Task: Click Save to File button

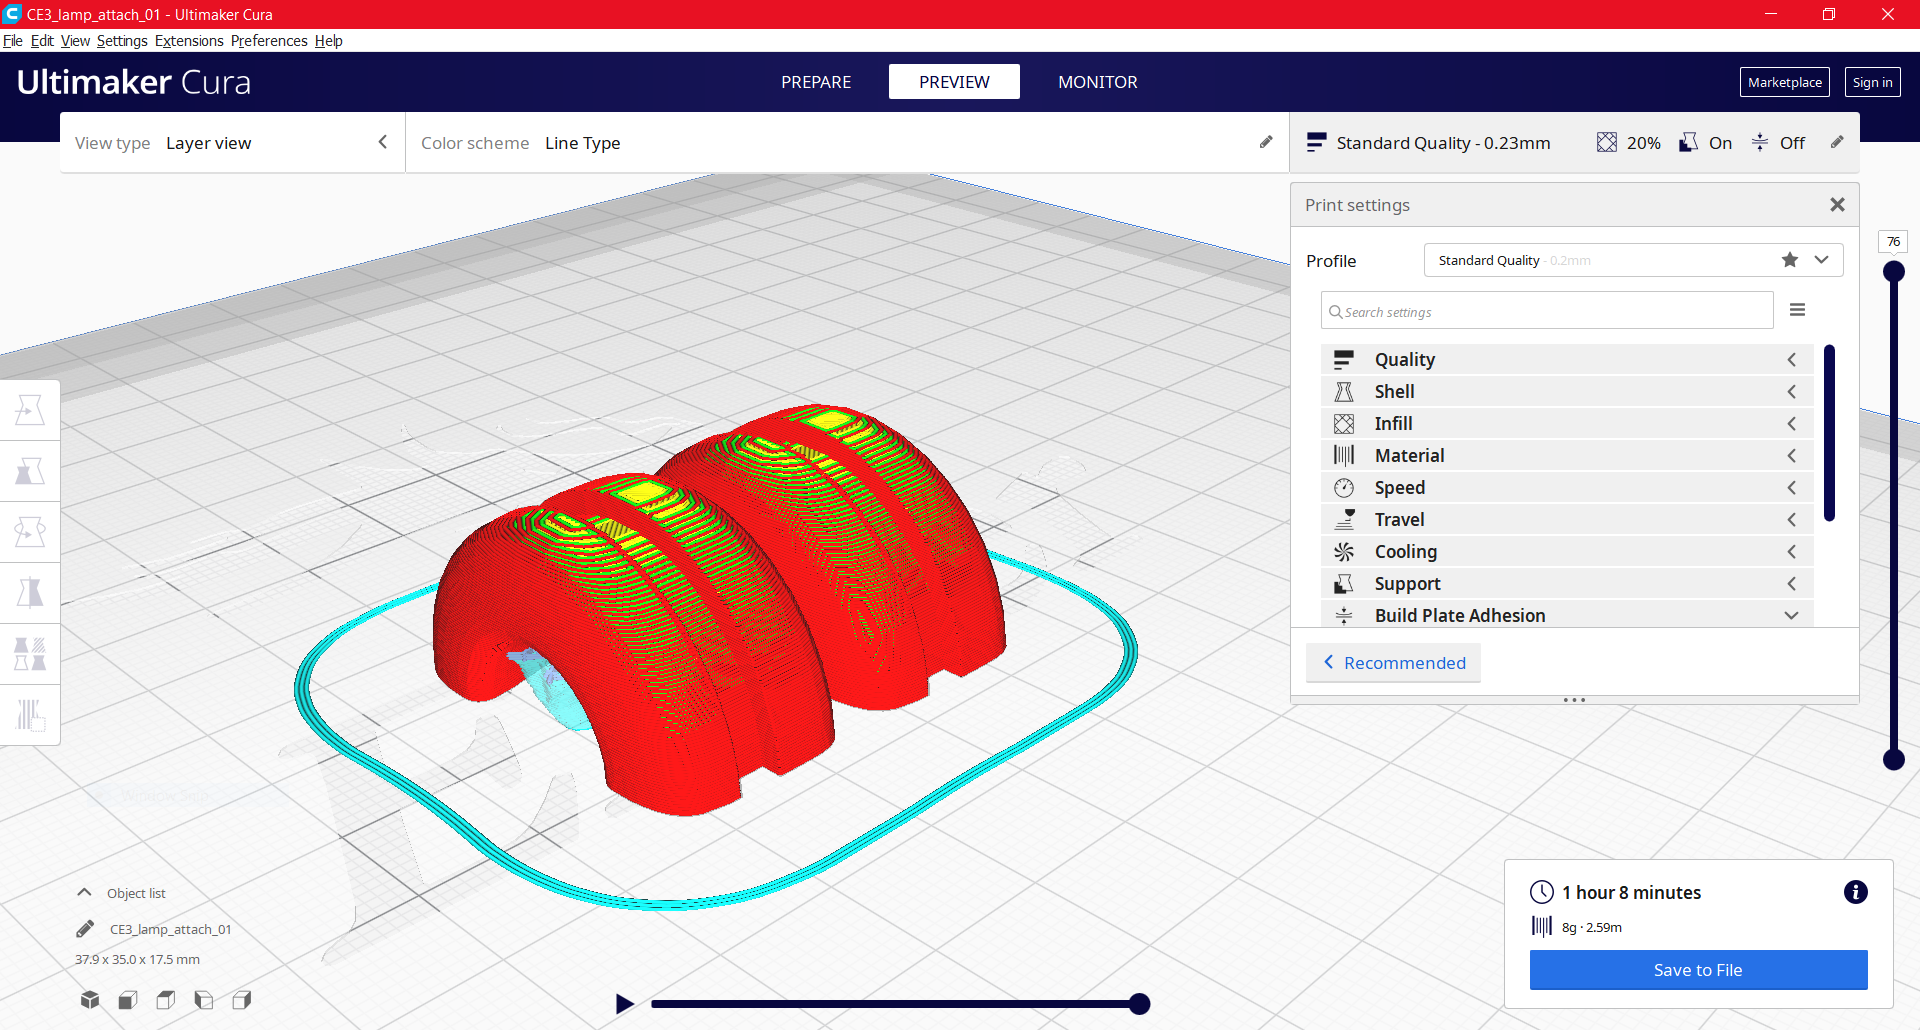Action: coord(1698,970)
